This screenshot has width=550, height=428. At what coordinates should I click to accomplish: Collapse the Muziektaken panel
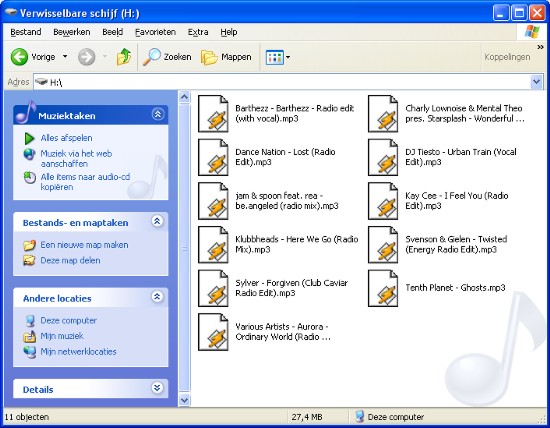pos(157,114)
